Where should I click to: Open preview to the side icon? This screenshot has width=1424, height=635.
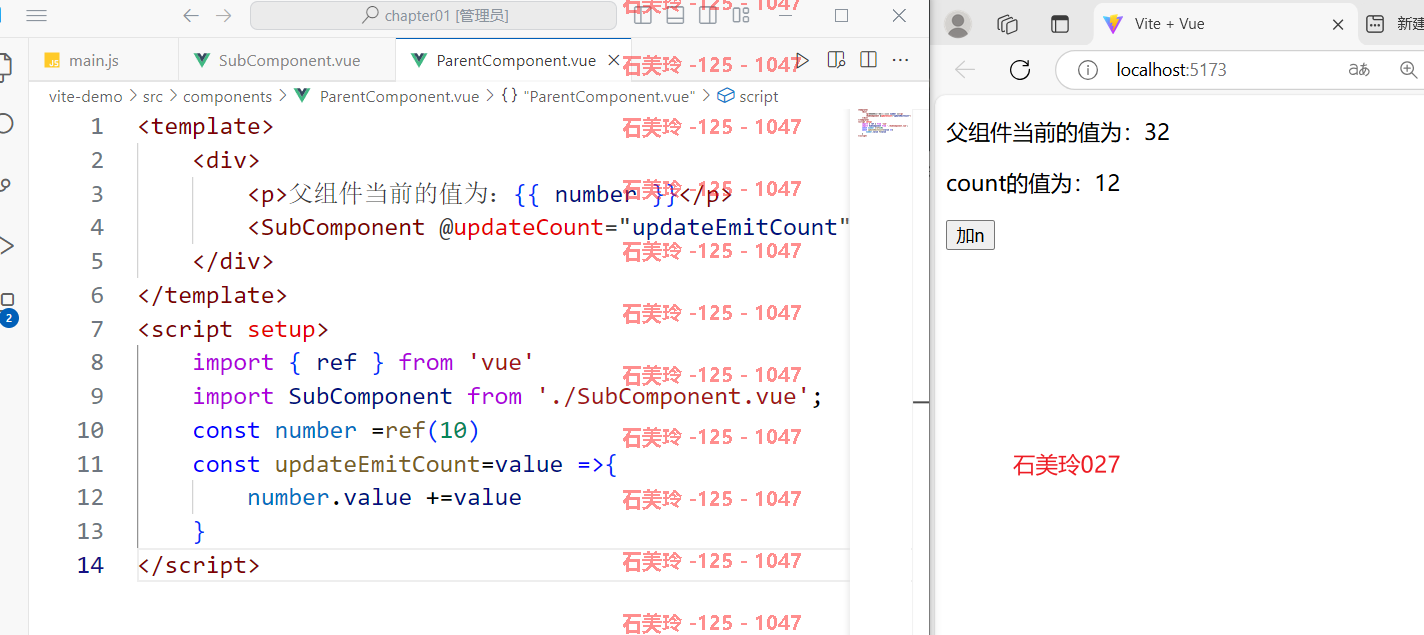(836, 60)
